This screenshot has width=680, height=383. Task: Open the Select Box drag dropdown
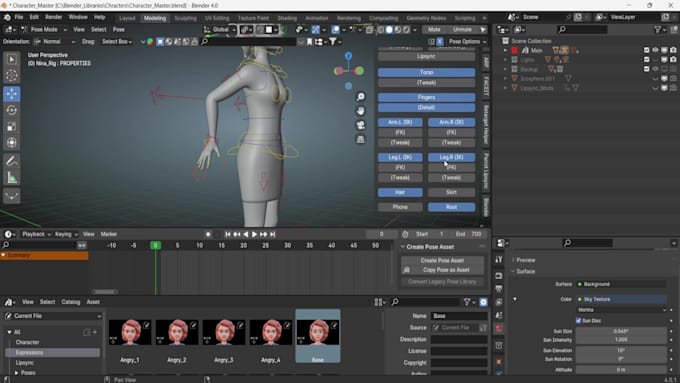(117, 42)
